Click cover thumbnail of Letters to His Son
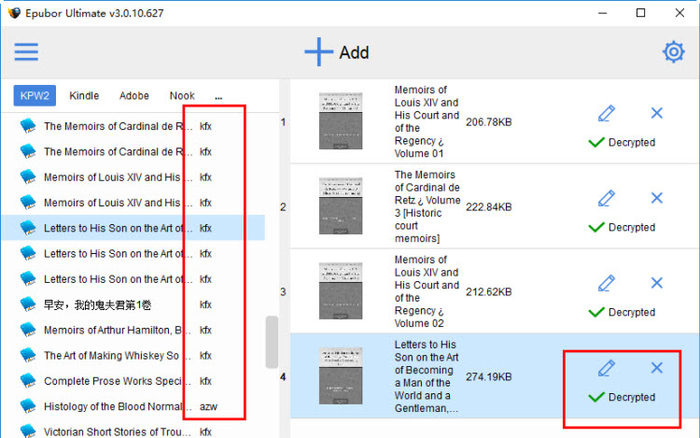Viewport: 700px width, 438px height. click(x=341, y=376)
